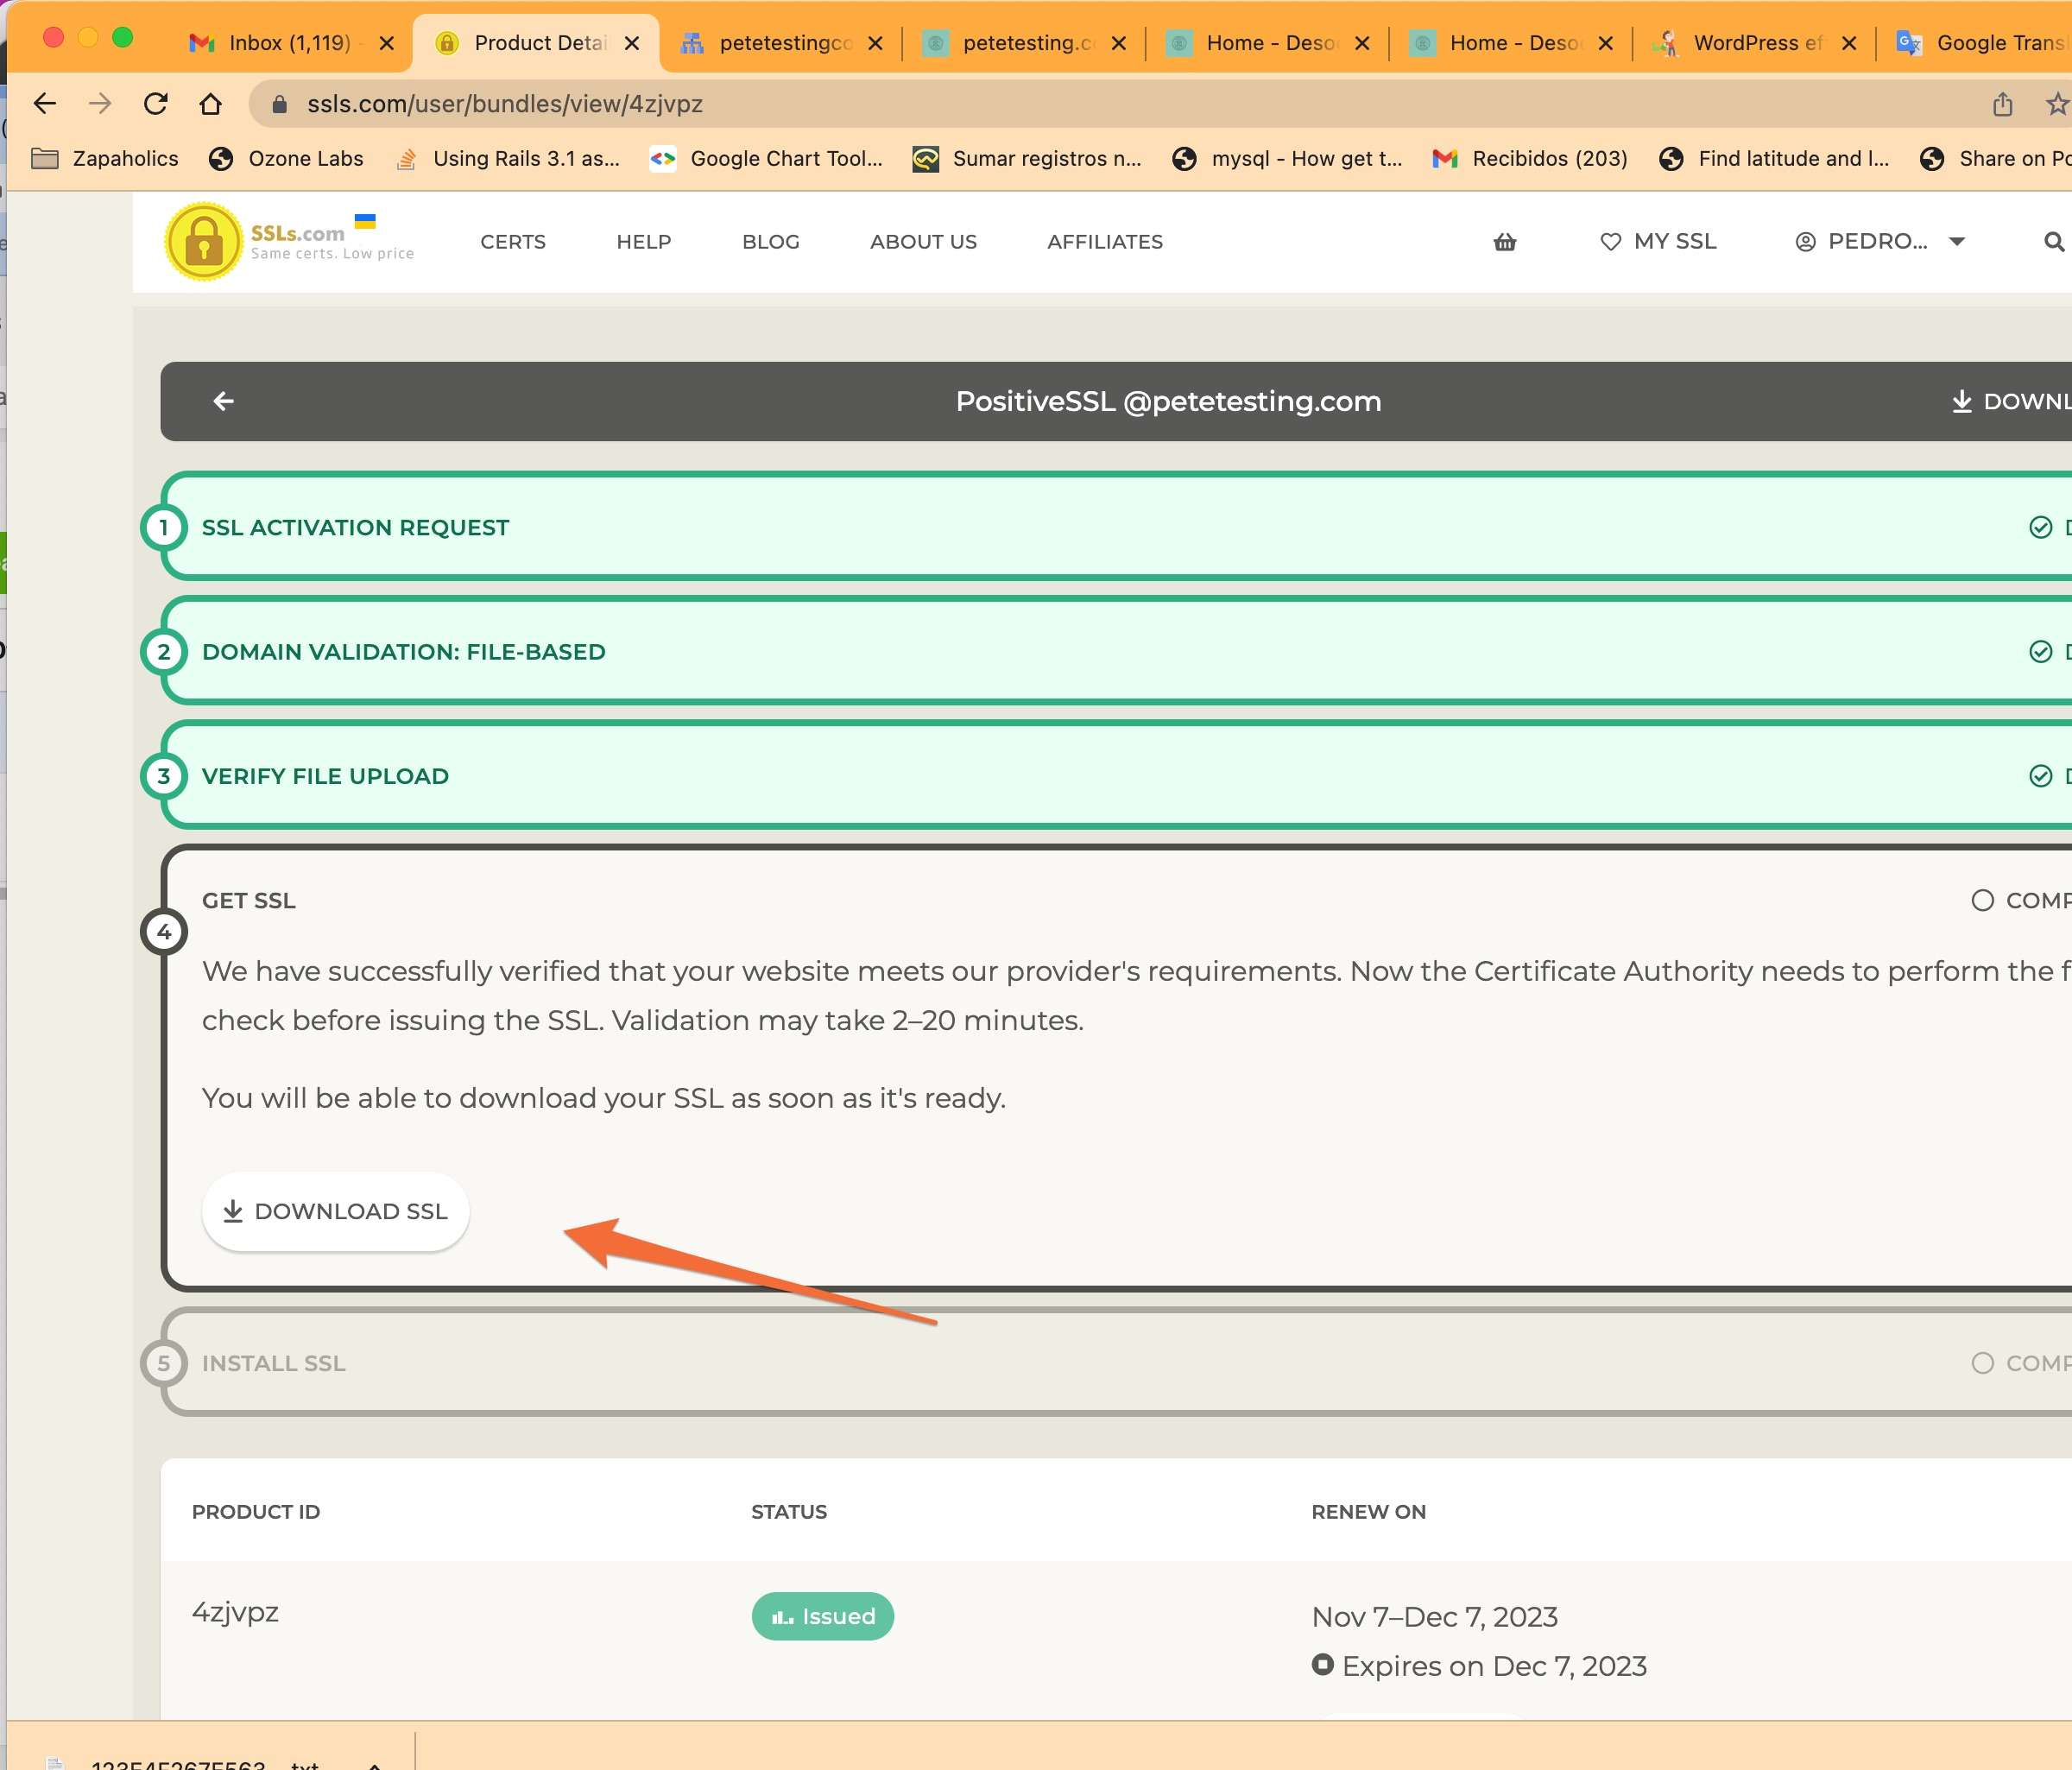Click the Issued status badge
The width and height of the screenshot is (2072, 1770).
point(822,1616)
